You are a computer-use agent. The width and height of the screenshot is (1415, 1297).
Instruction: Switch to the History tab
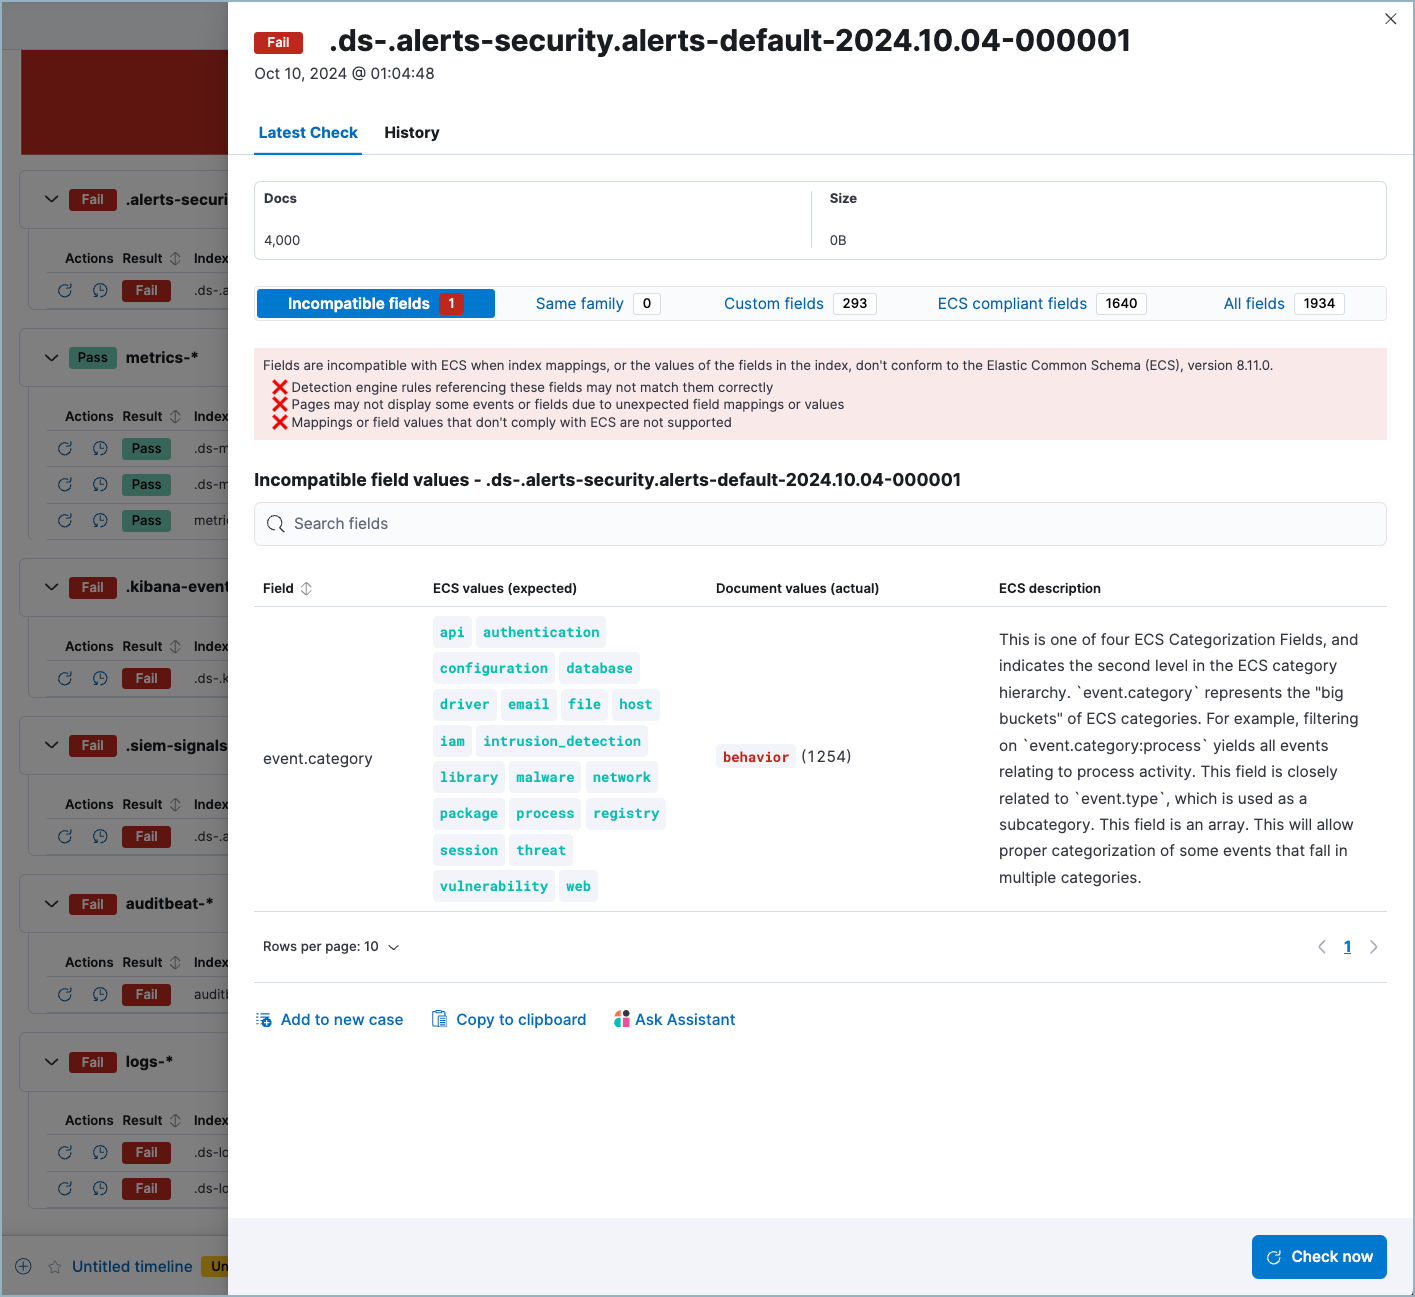click(411, 132)
